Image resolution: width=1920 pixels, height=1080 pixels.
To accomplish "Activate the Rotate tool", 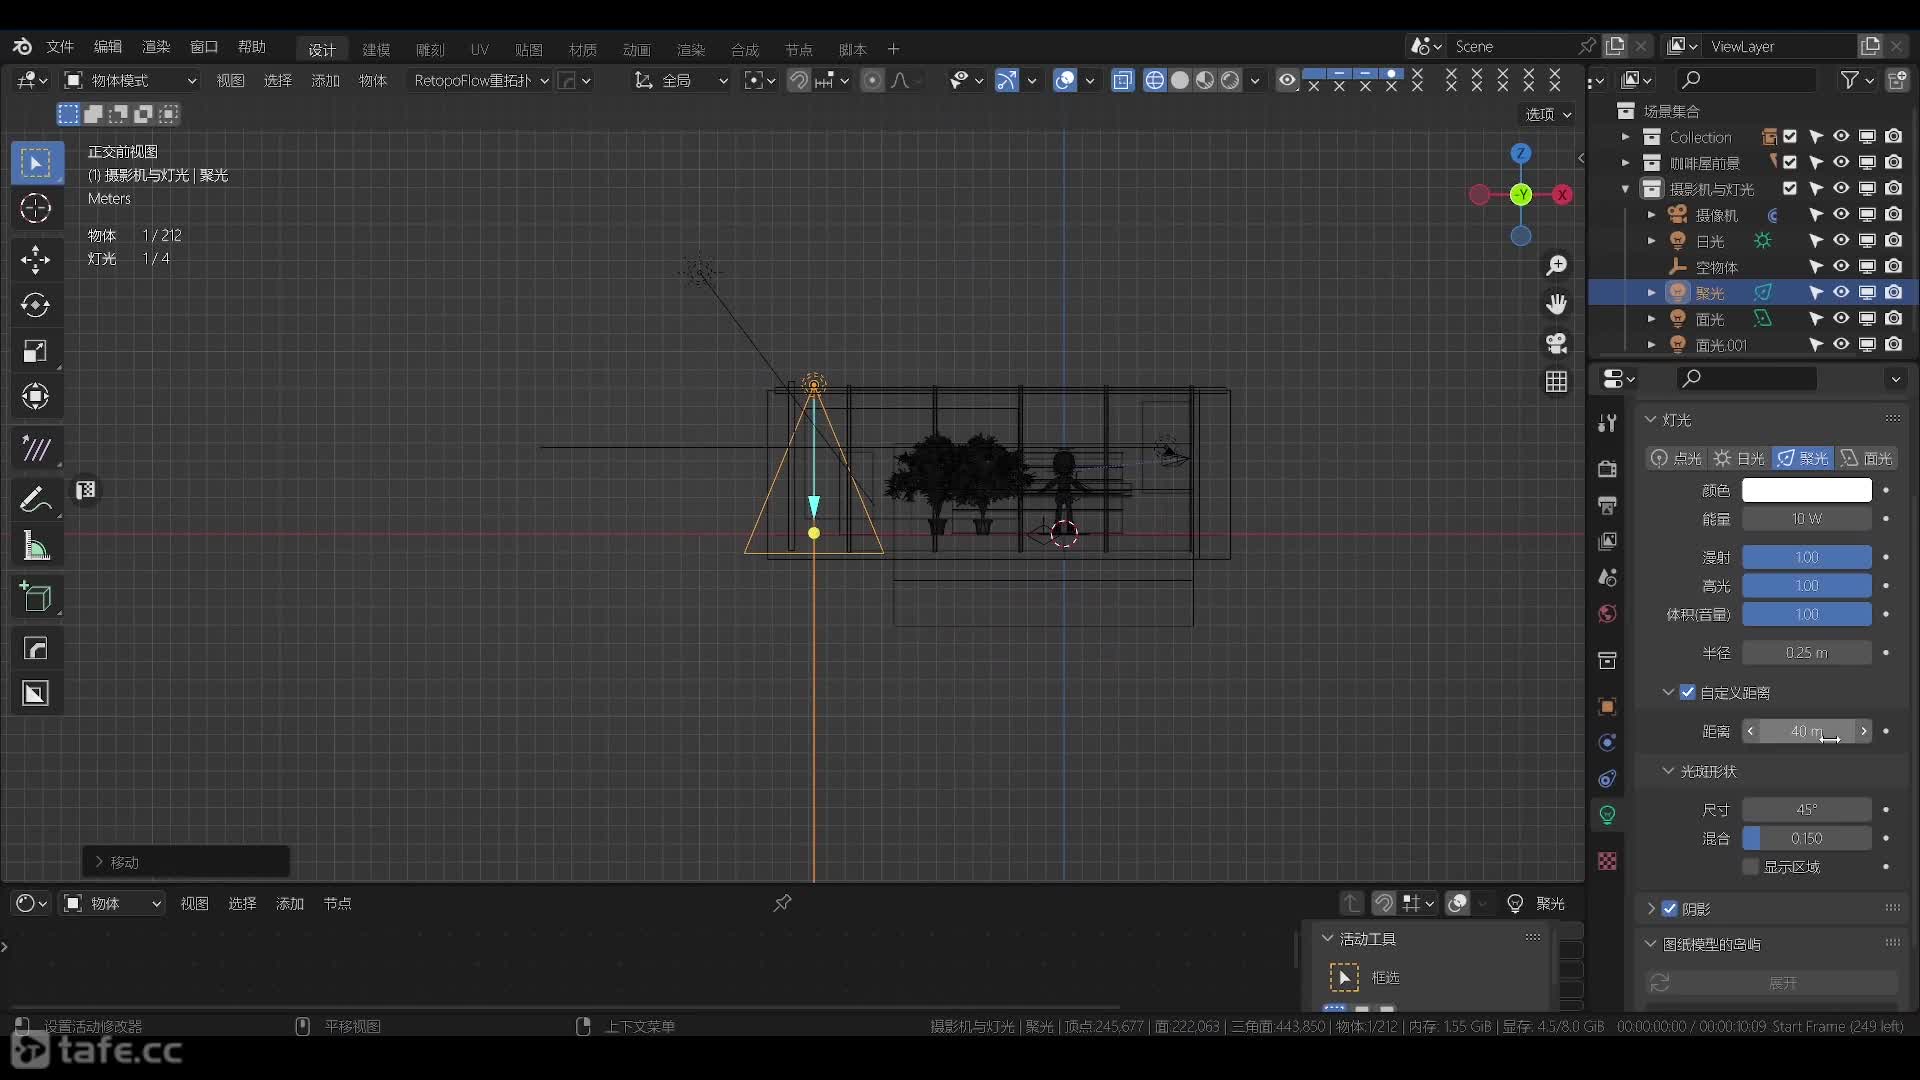I will click(x=36, y=305).
